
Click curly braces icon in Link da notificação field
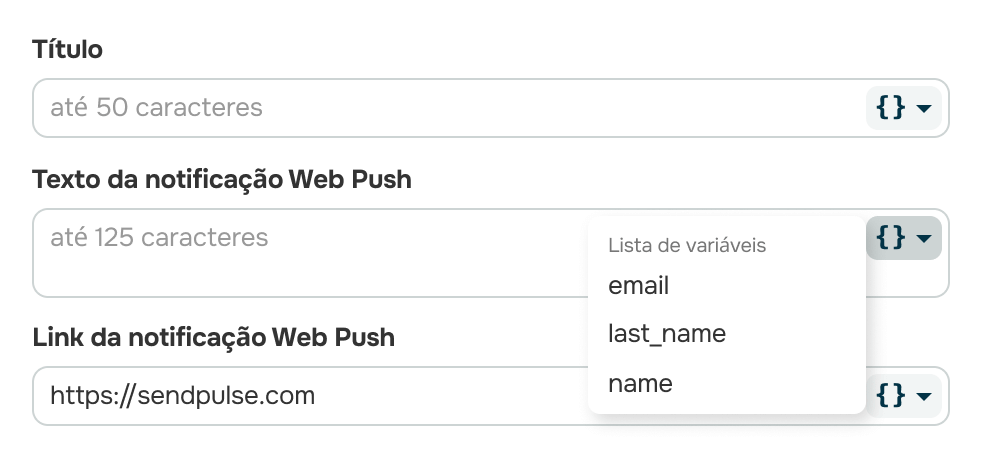click(891, 395)
